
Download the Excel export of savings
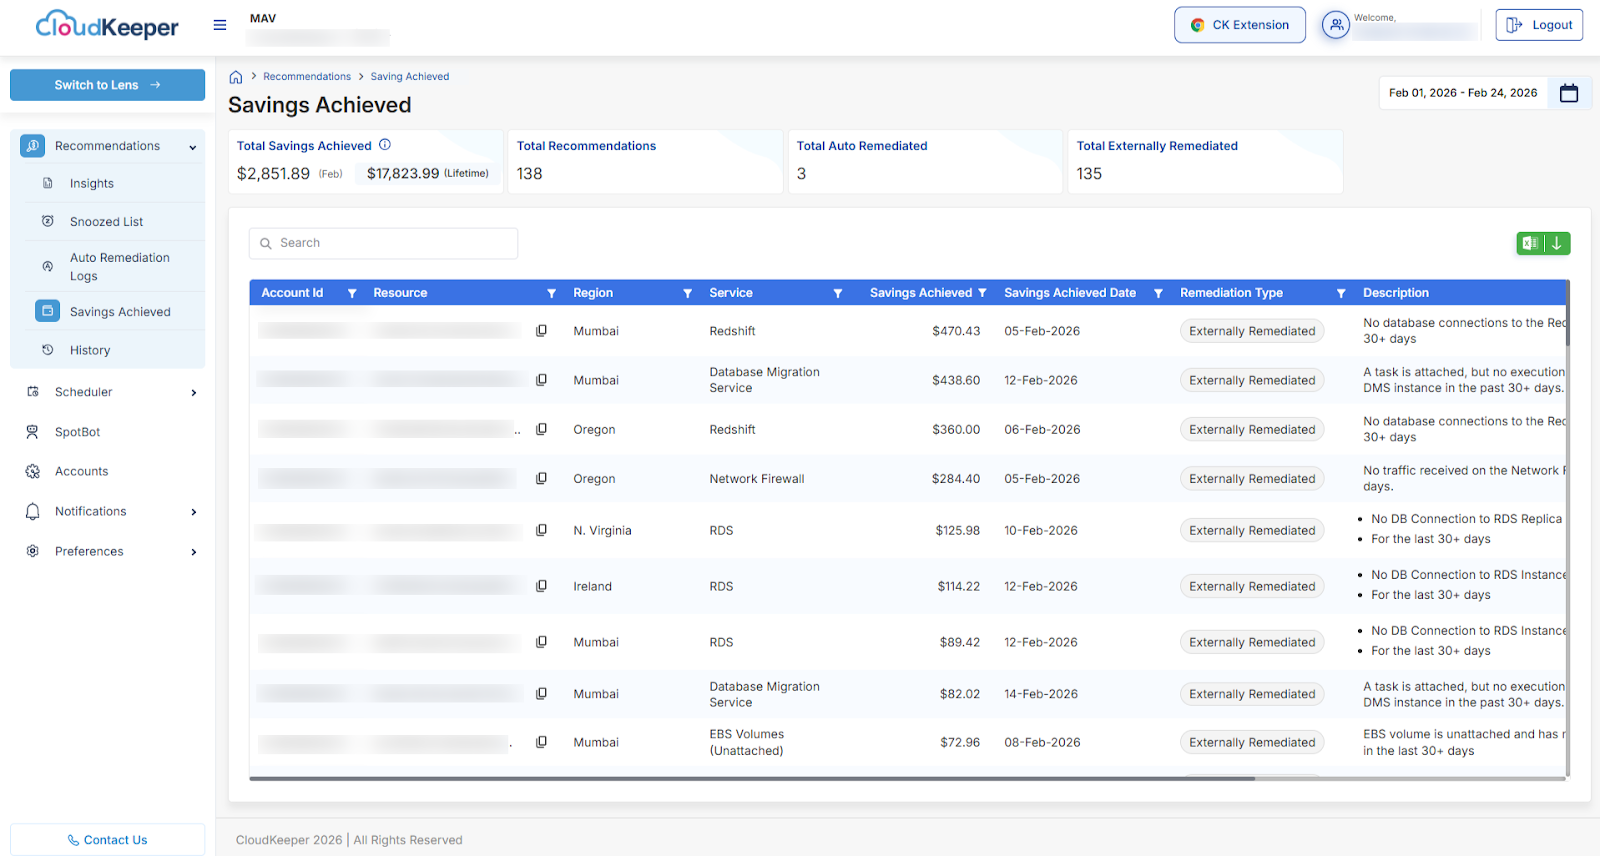point(1543,243)
